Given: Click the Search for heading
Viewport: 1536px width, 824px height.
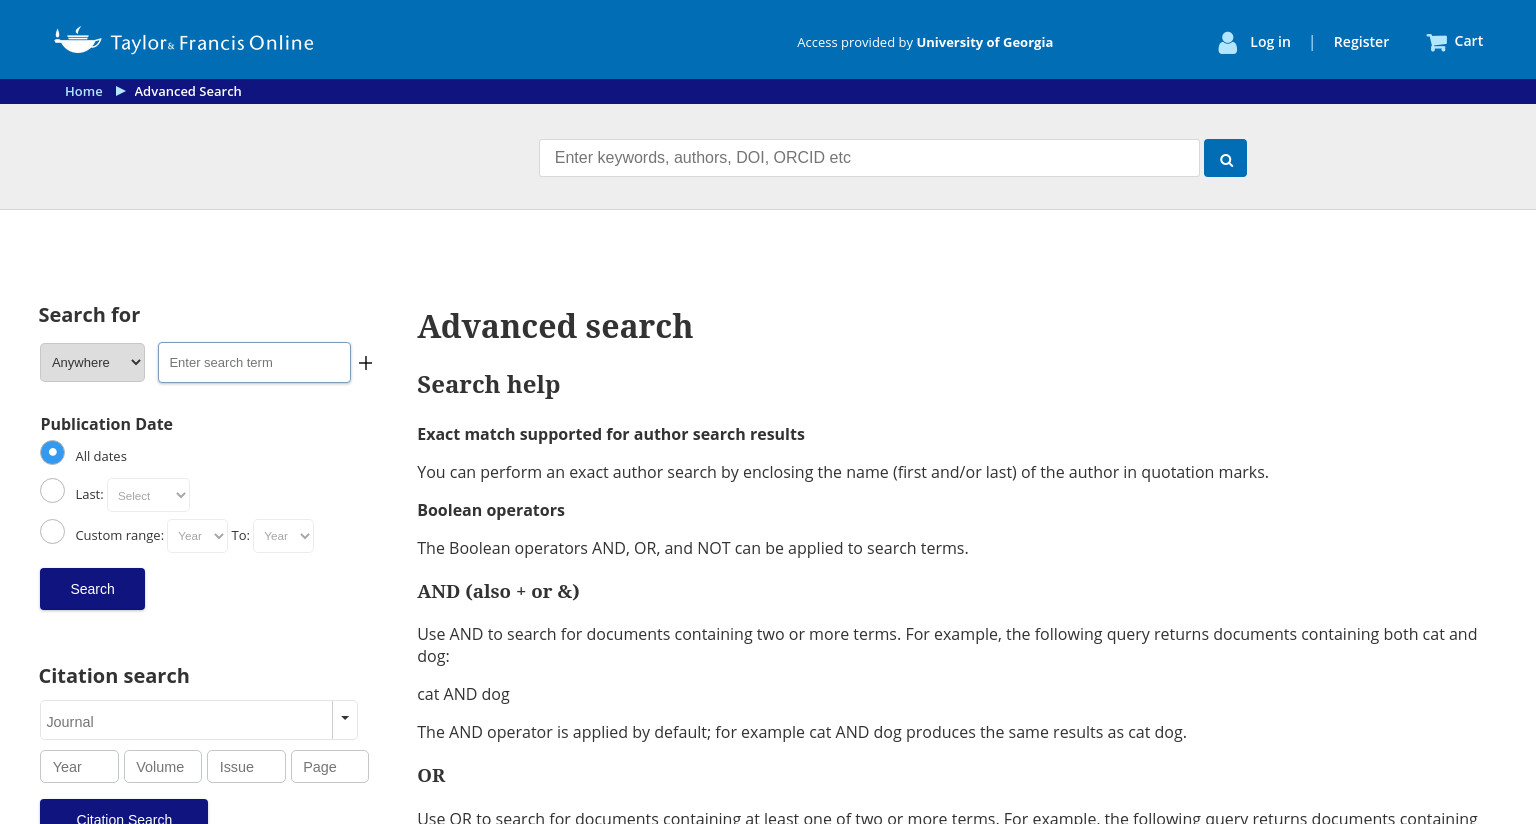Looking at the screenshot, I should pos(89,315).
